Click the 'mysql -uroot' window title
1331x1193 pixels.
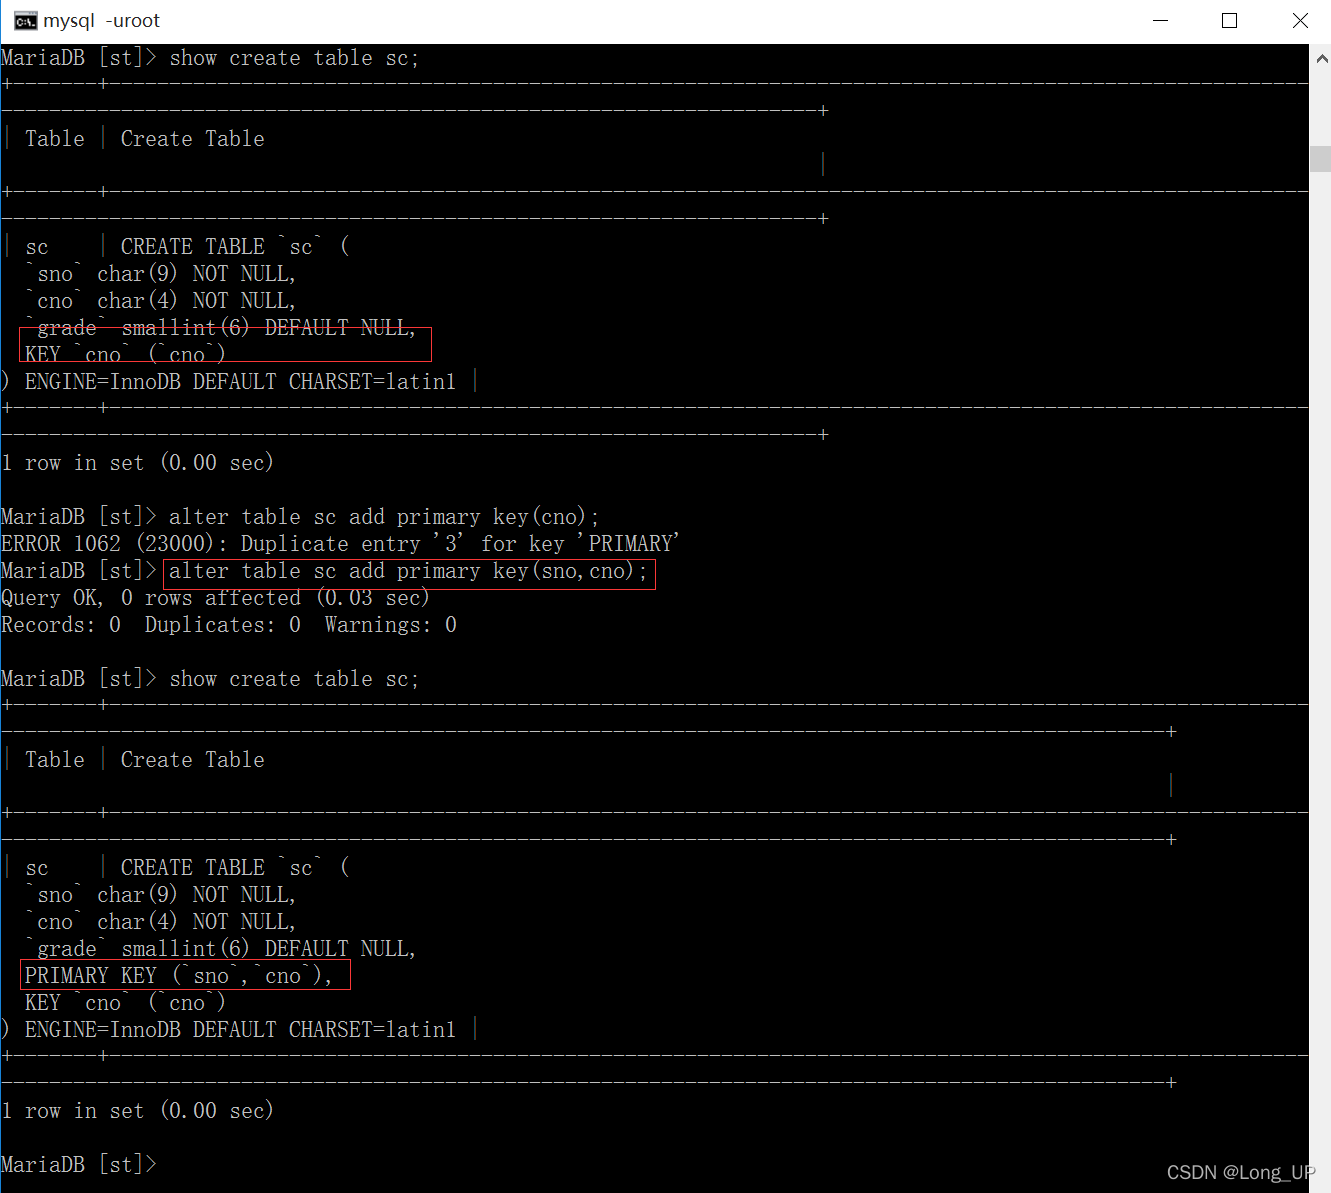click(x=101, y=21)
